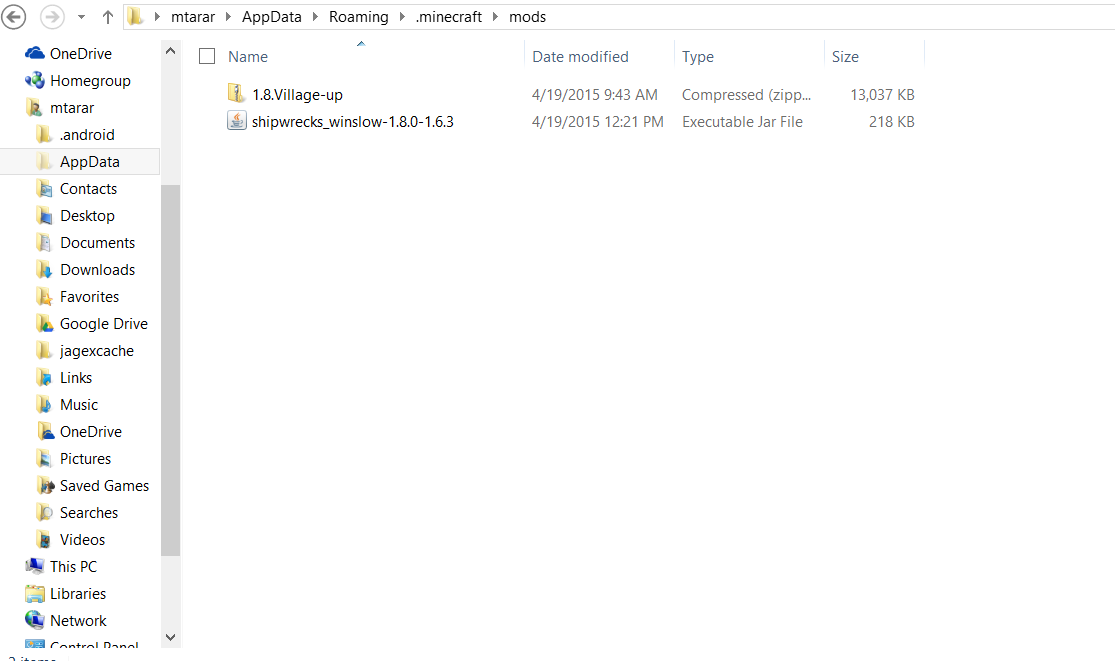This screenshot has width=1115, height=661.
Task: Navigate to AppData breadcrumb segment
Action: click(272, 16)
